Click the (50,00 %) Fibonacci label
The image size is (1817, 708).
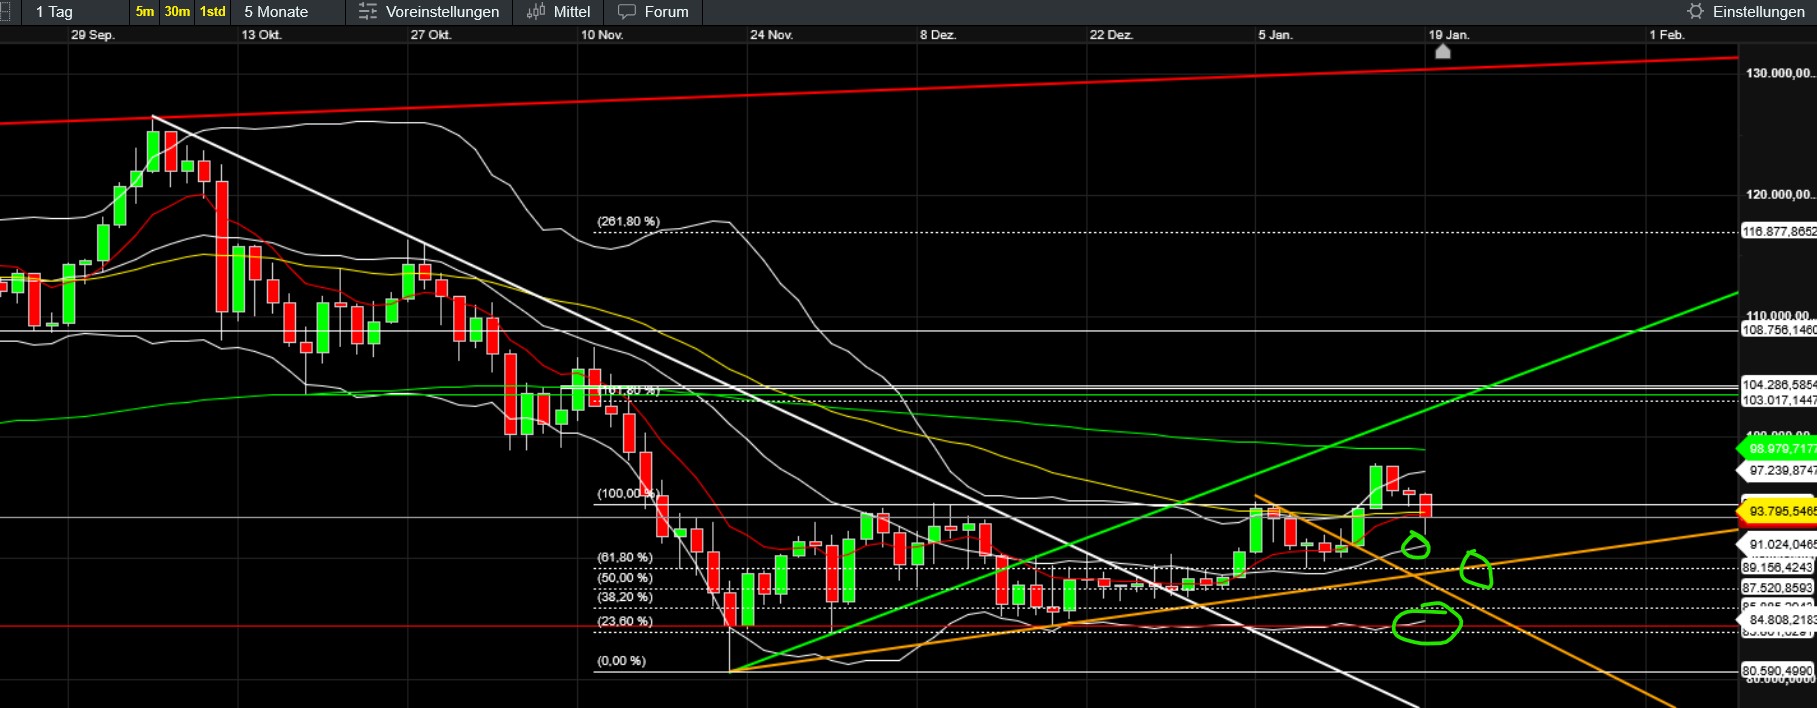625,577
